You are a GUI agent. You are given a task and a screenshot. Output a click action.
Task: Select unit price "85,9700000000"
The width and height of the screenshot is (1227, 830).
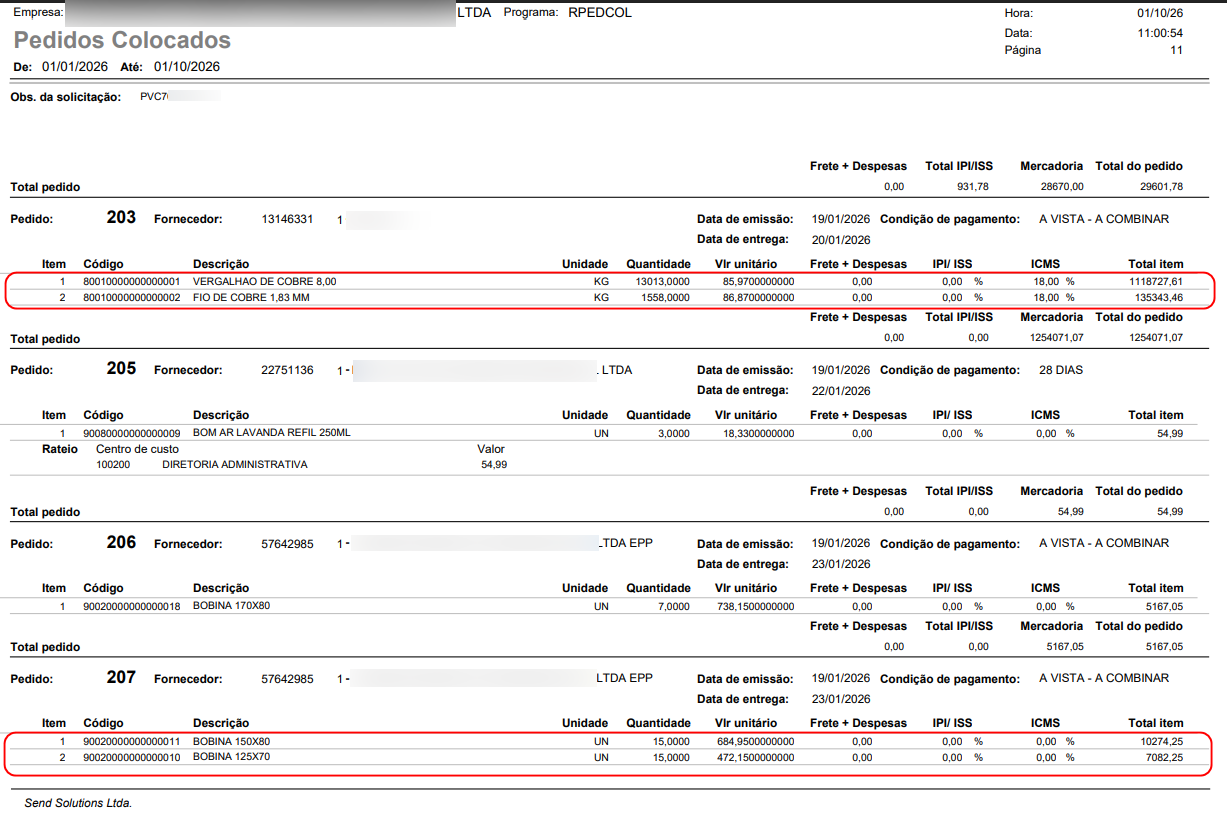pyautogui.click(x=759, y=282)
